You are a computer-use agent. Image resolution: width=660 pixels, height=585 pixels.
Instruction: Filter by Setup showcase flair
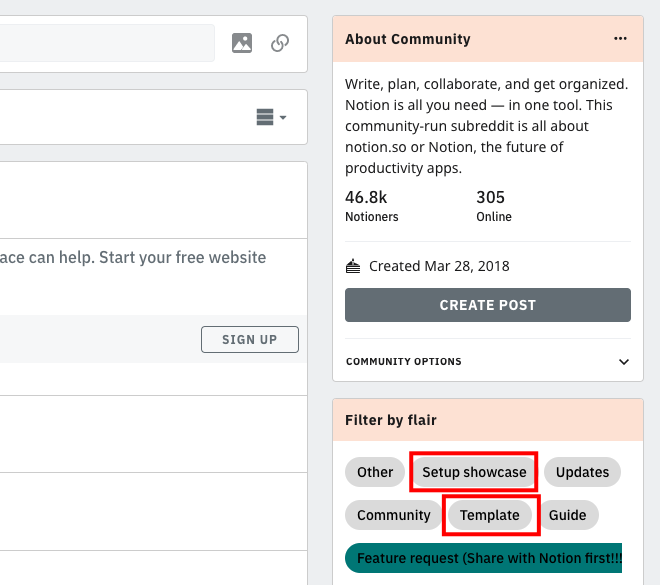[x=474, y=472]
